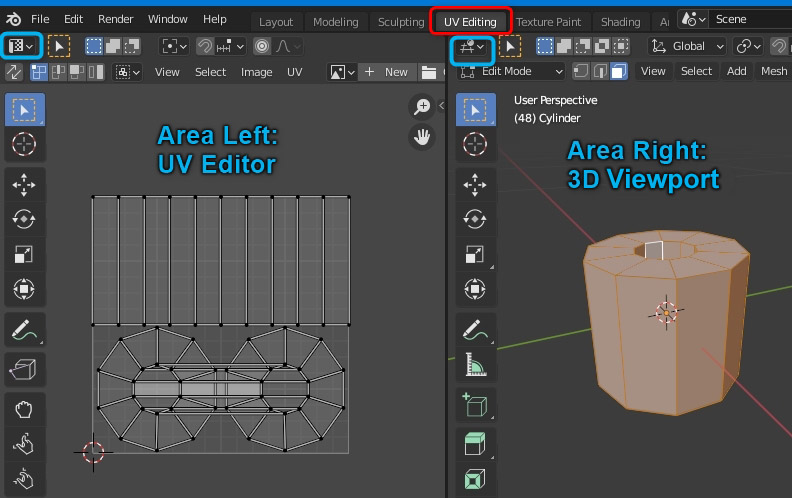Click the zoom magnifier in the UV Editor
Image resolution: width=792 pixels, height=498 pixels.
point(422,107)
